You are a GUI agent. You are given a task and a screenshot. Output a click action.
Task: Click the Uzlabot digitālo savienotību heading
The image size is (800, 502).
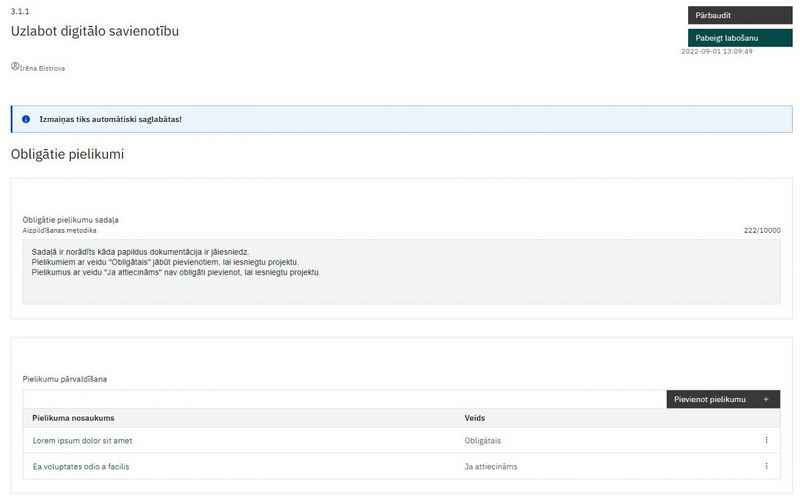point(95,31)
